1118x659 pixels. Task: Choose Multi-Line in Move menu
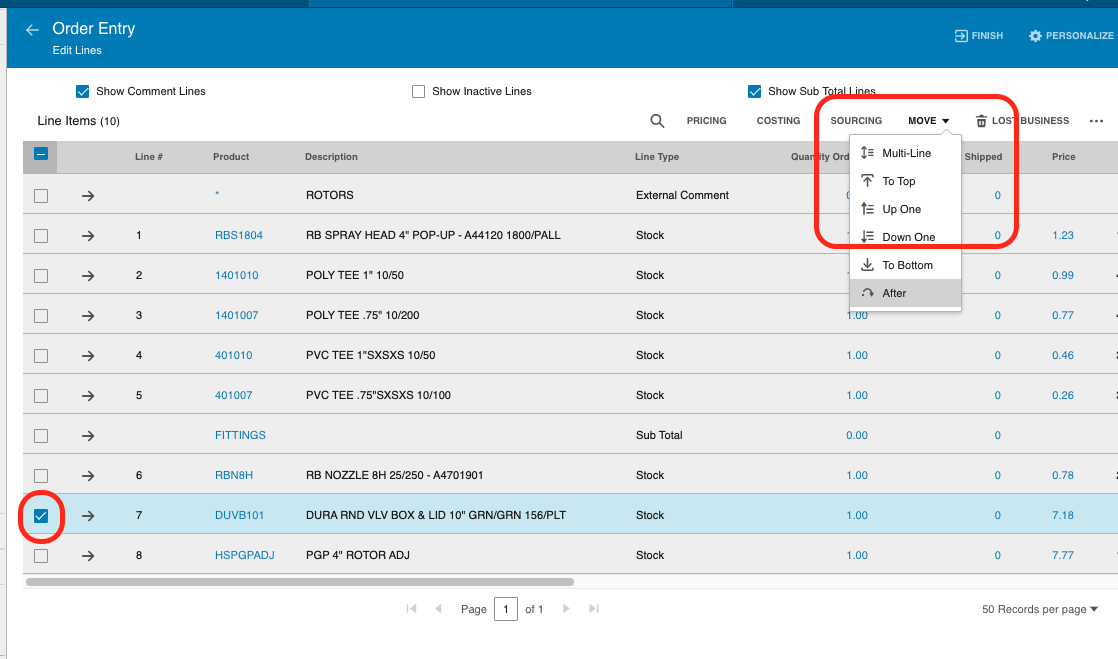pyautogui.click(x=906, y=153)
